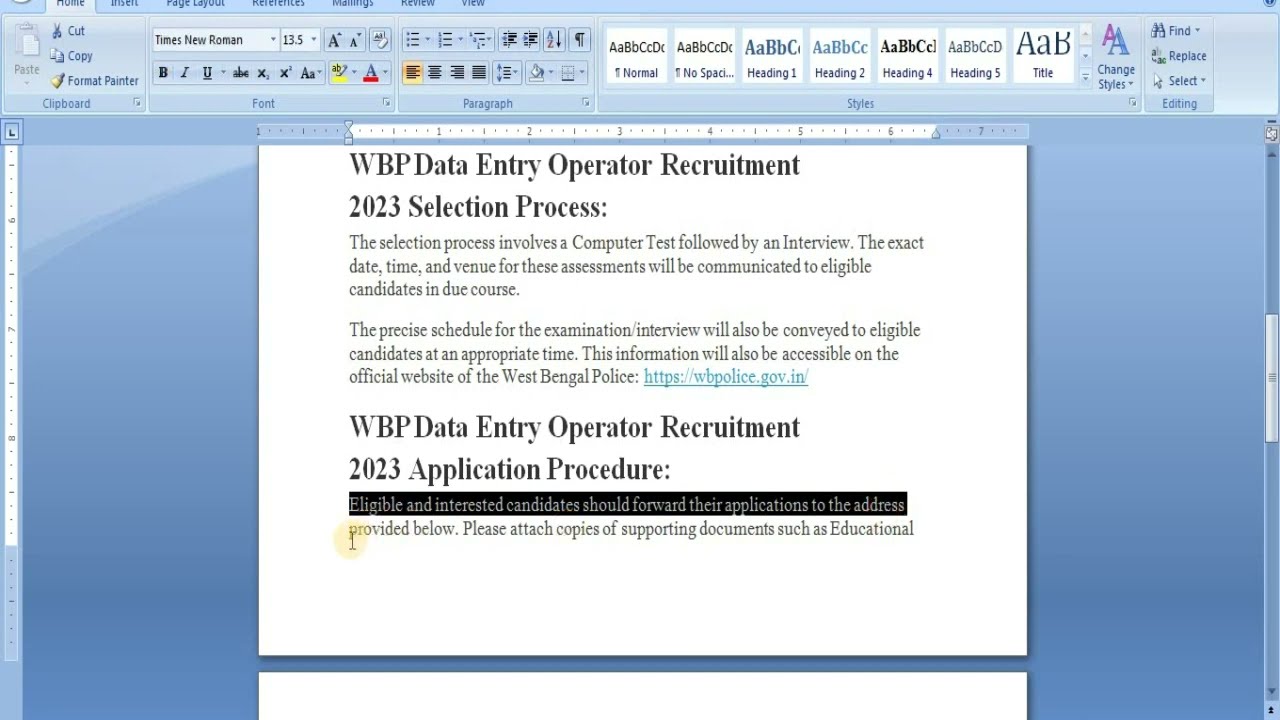Apply borders to paragraph
Screen dimensions: 1280x720
(x=568, y=73)
